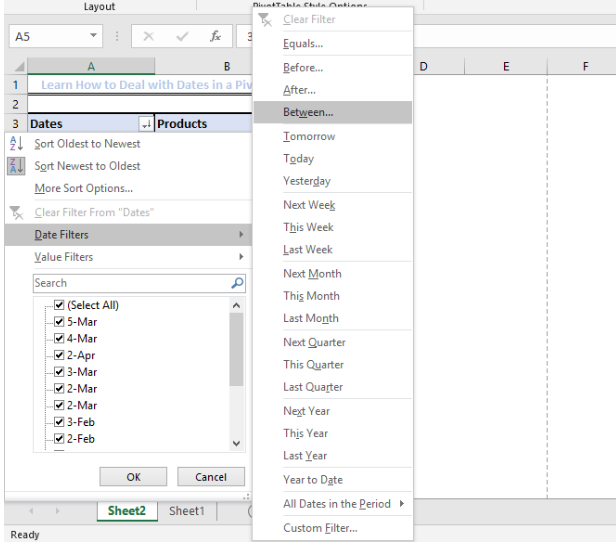
Task: Select the Last Week filter
Action: [333, 250]
